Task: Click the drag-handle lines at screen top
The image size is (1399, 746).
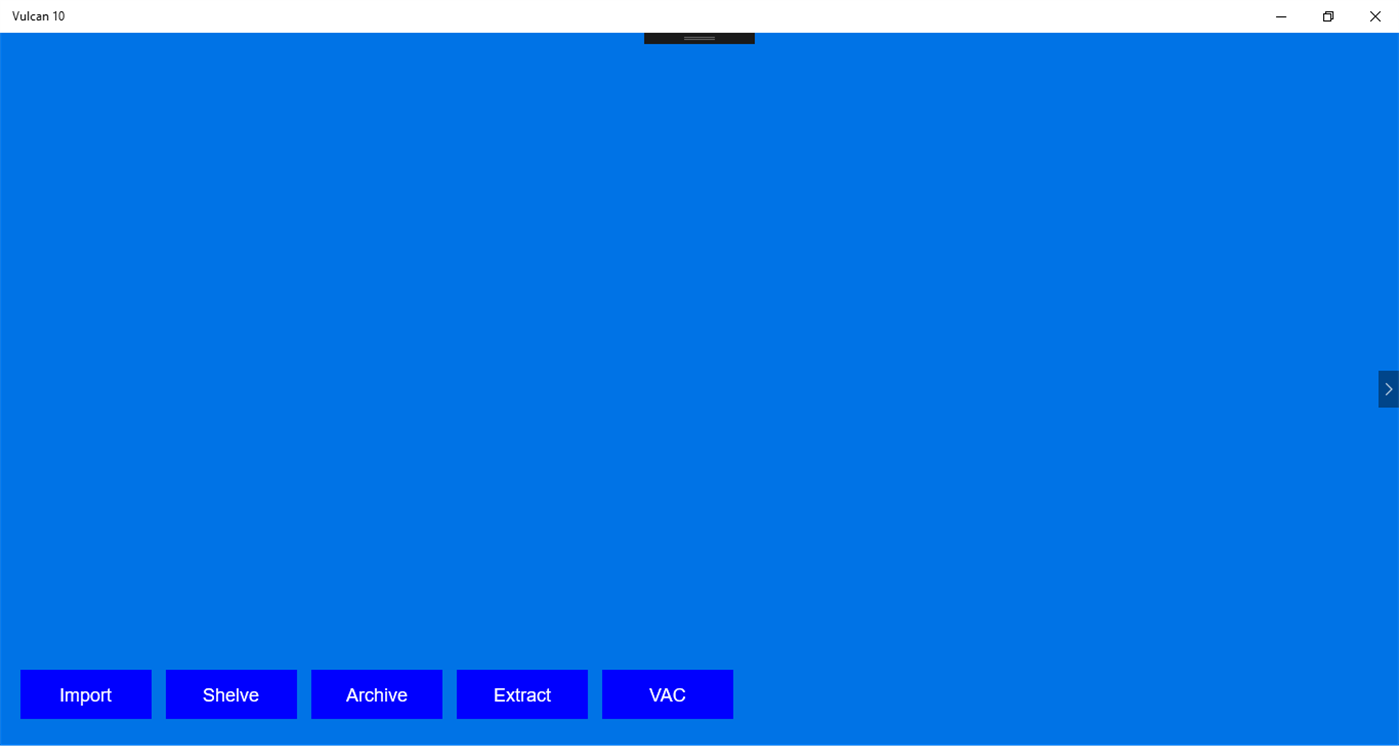Action: click(x=698, y=37)
